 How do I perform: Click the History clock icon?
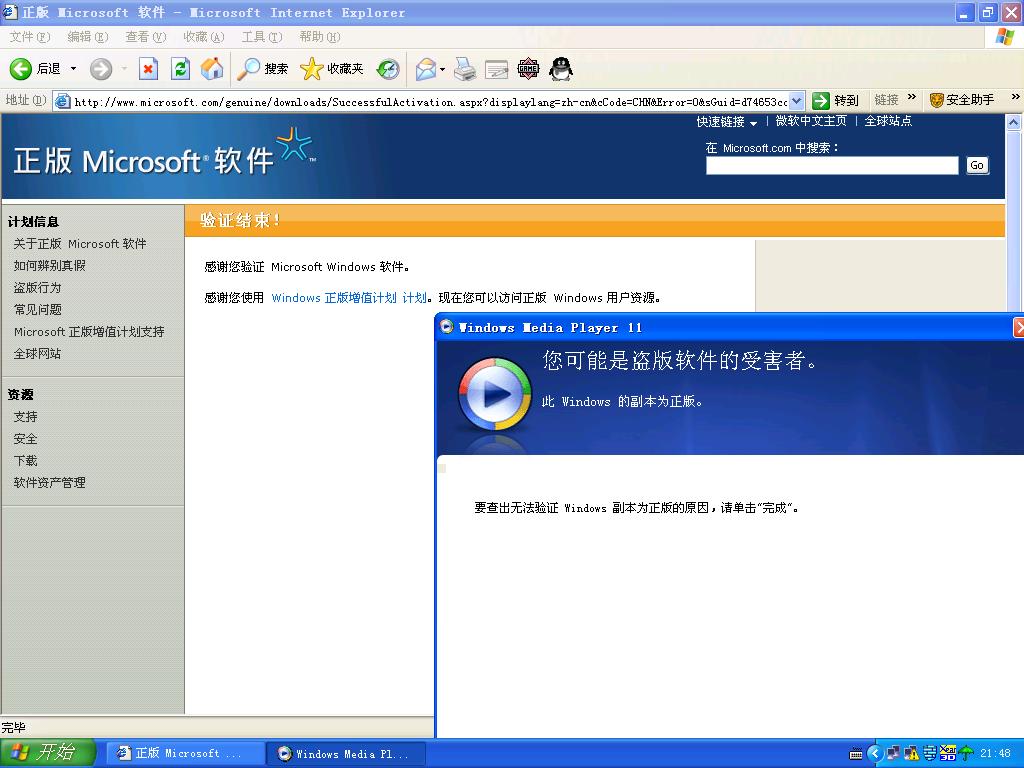coord(388,69)
